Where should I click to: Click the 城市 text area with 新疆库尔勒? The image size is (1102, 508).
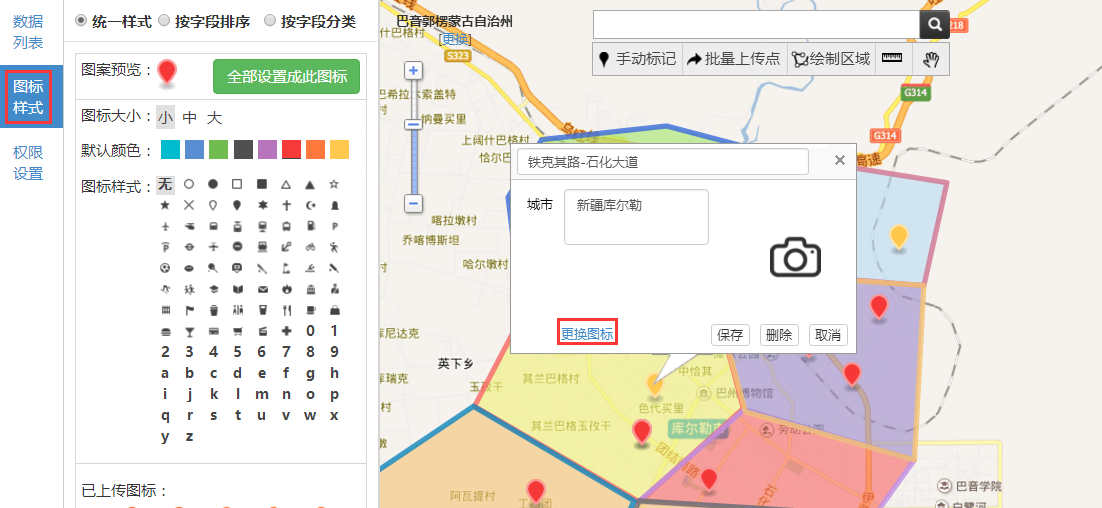coord(636,217)
